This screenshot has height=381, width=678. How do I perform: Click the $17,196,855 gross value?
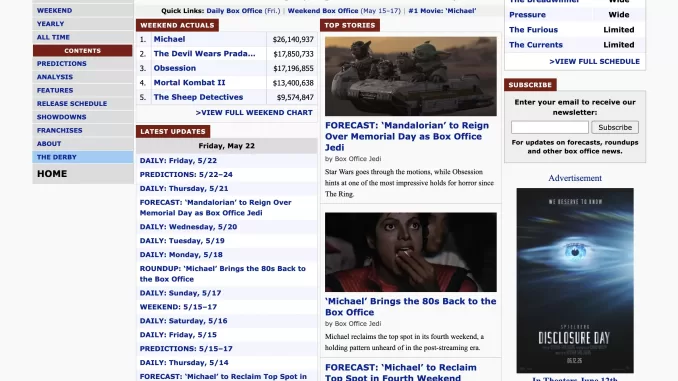(x=293, y=68)
